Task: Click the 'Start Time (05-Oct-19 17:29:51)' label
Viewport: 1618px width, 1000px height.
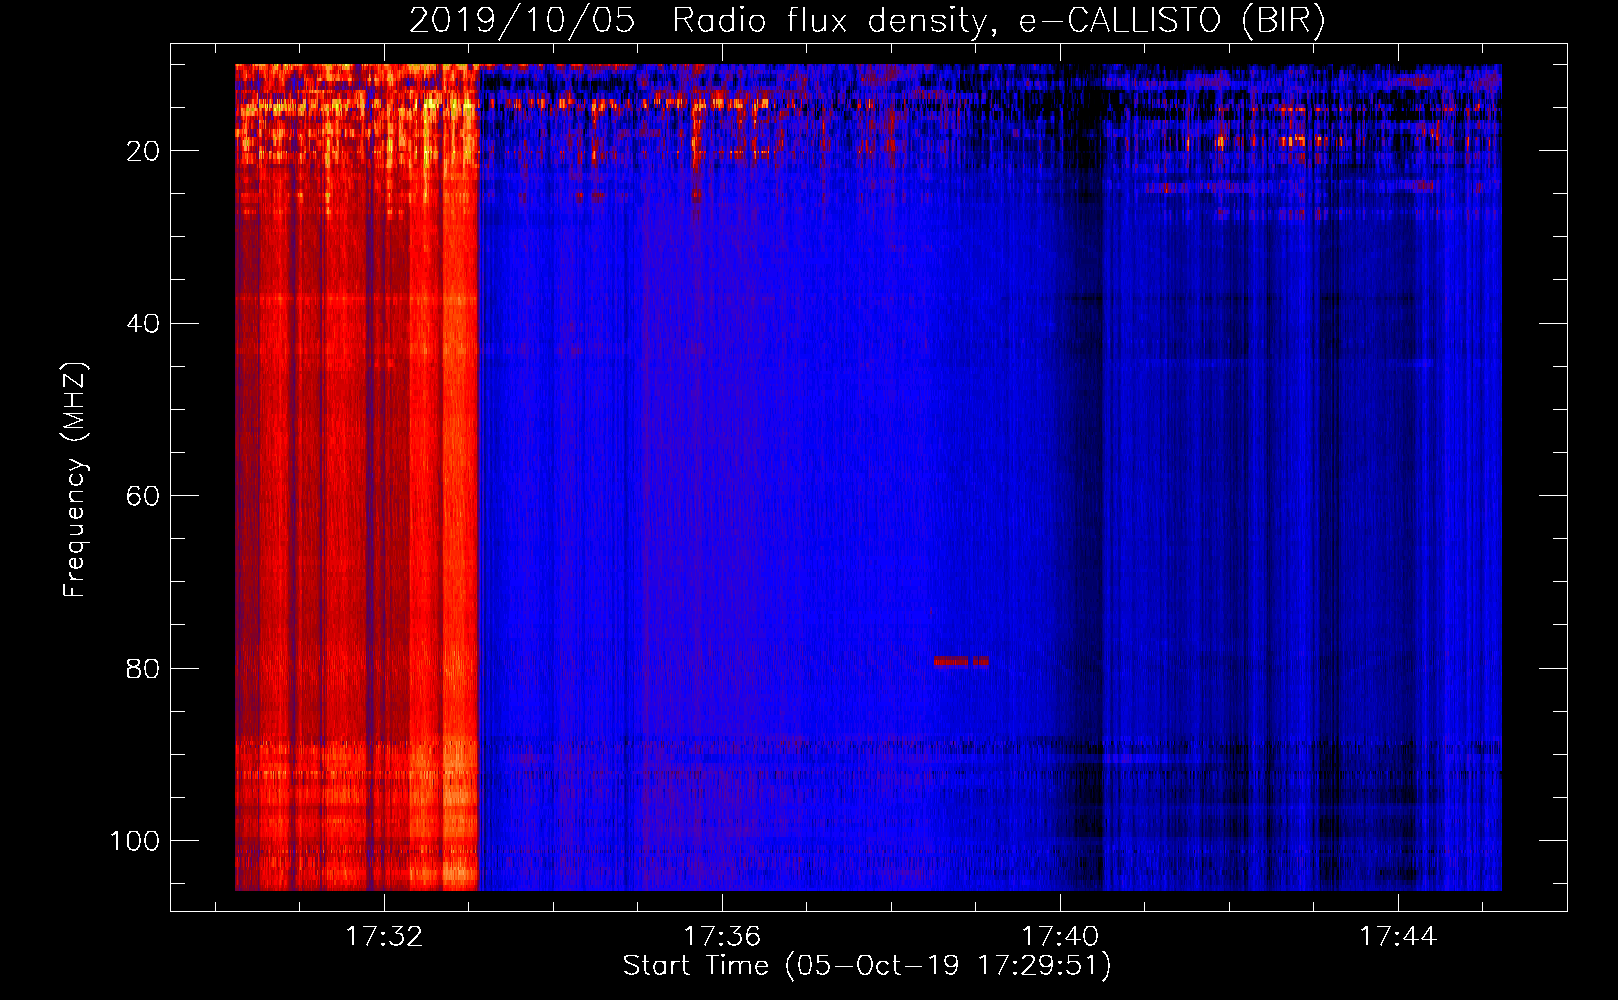Action: click(867, 965)
